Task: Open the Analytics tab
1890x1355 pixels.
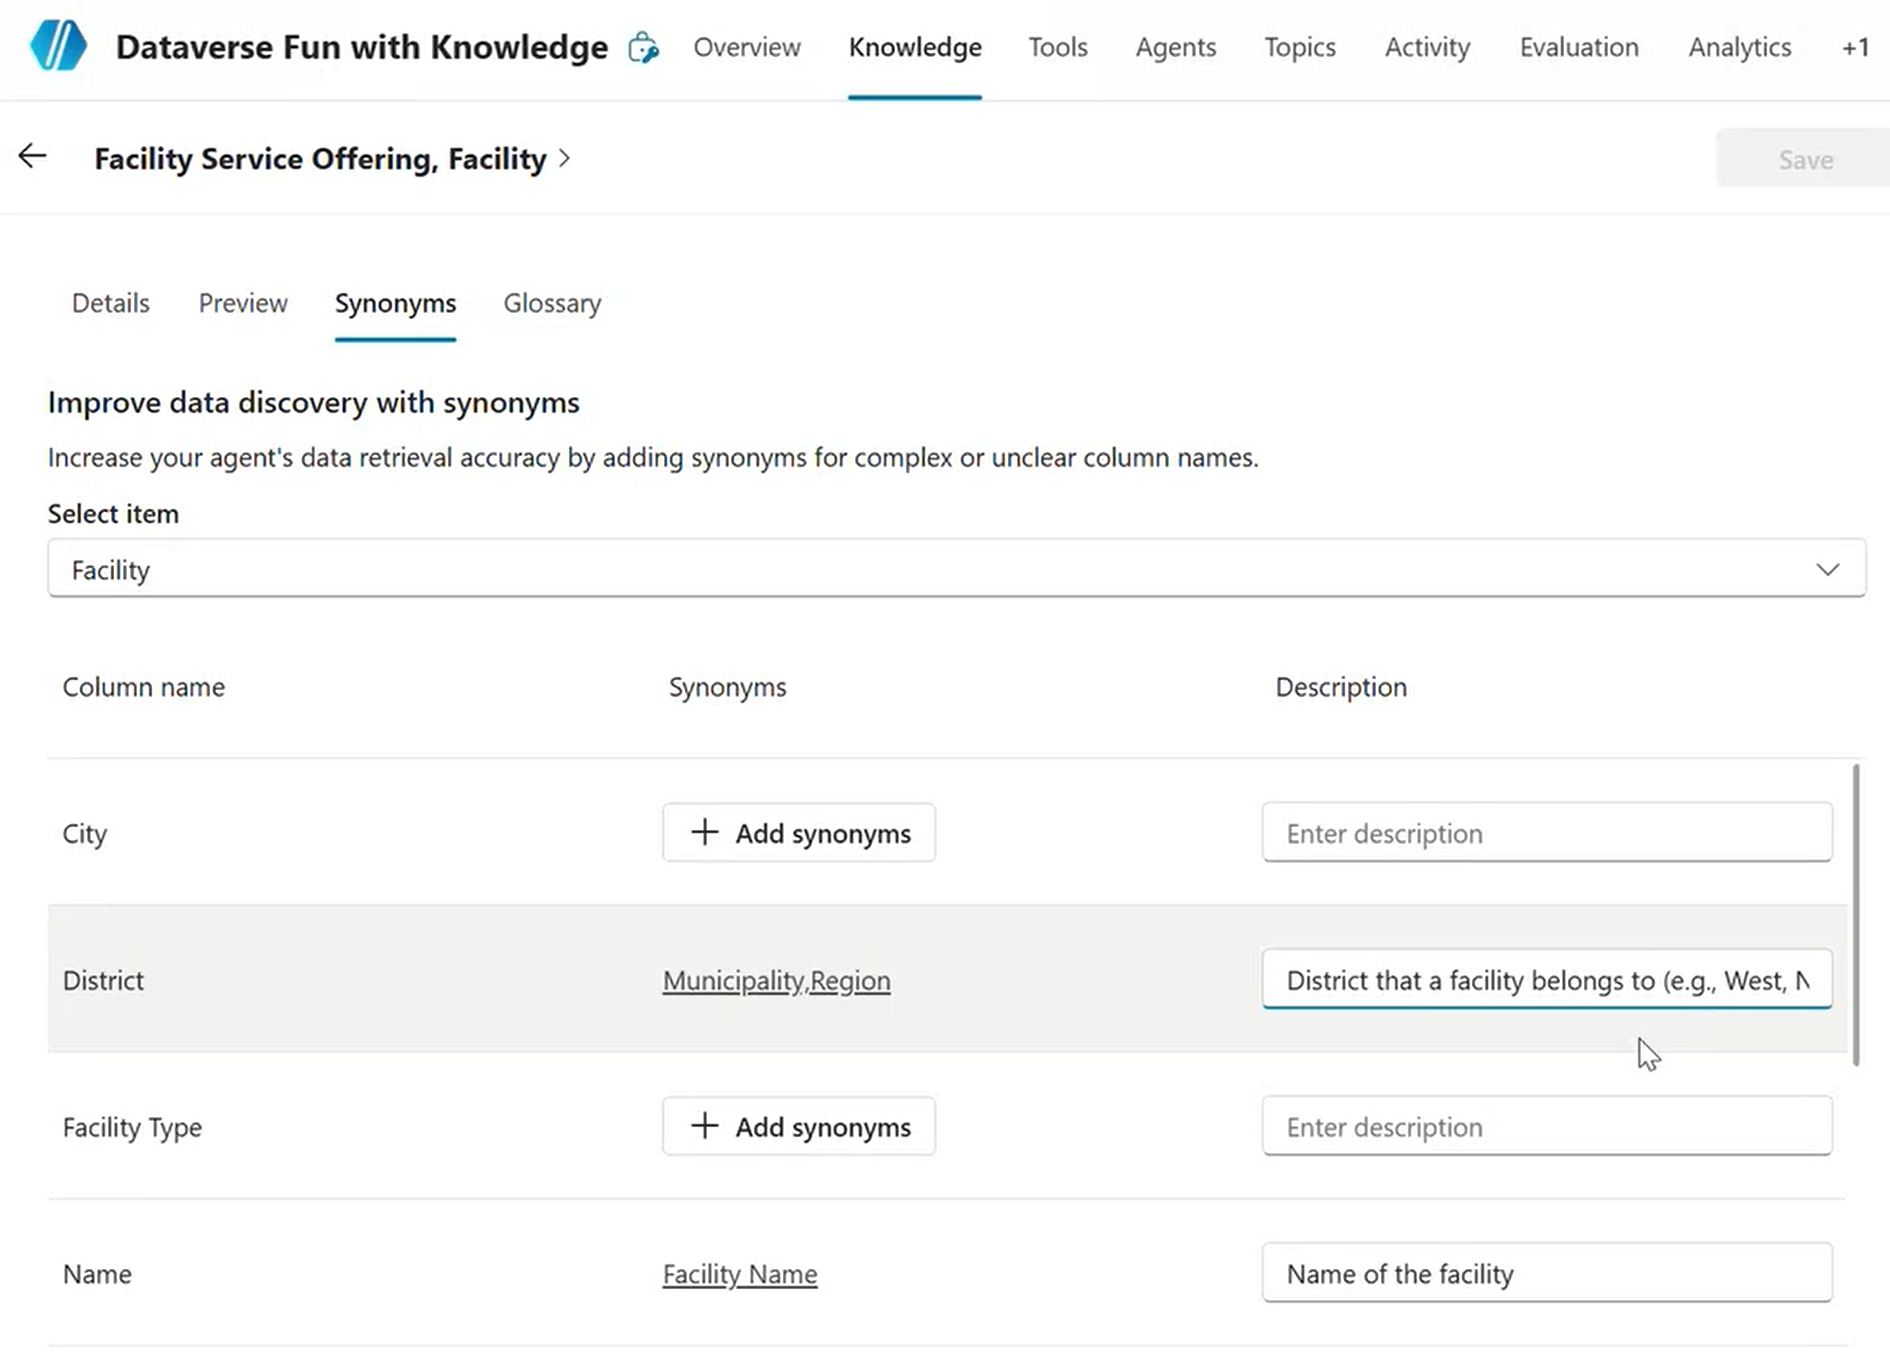Action: [x=1739, y=47]
